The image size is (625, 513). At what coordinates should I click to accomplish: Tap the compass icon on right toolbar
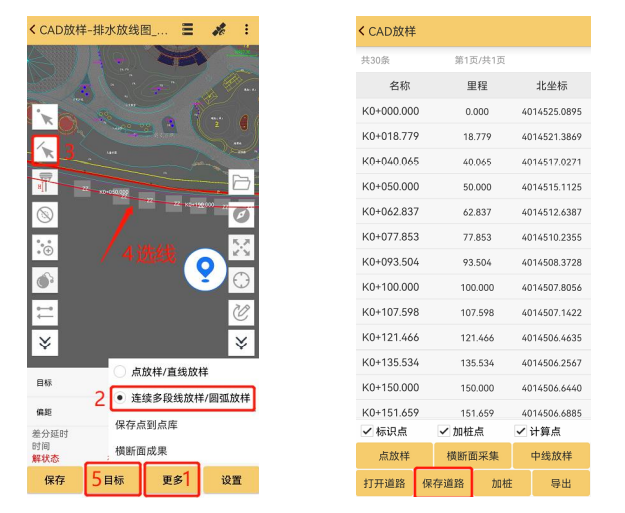click(241, 214)
